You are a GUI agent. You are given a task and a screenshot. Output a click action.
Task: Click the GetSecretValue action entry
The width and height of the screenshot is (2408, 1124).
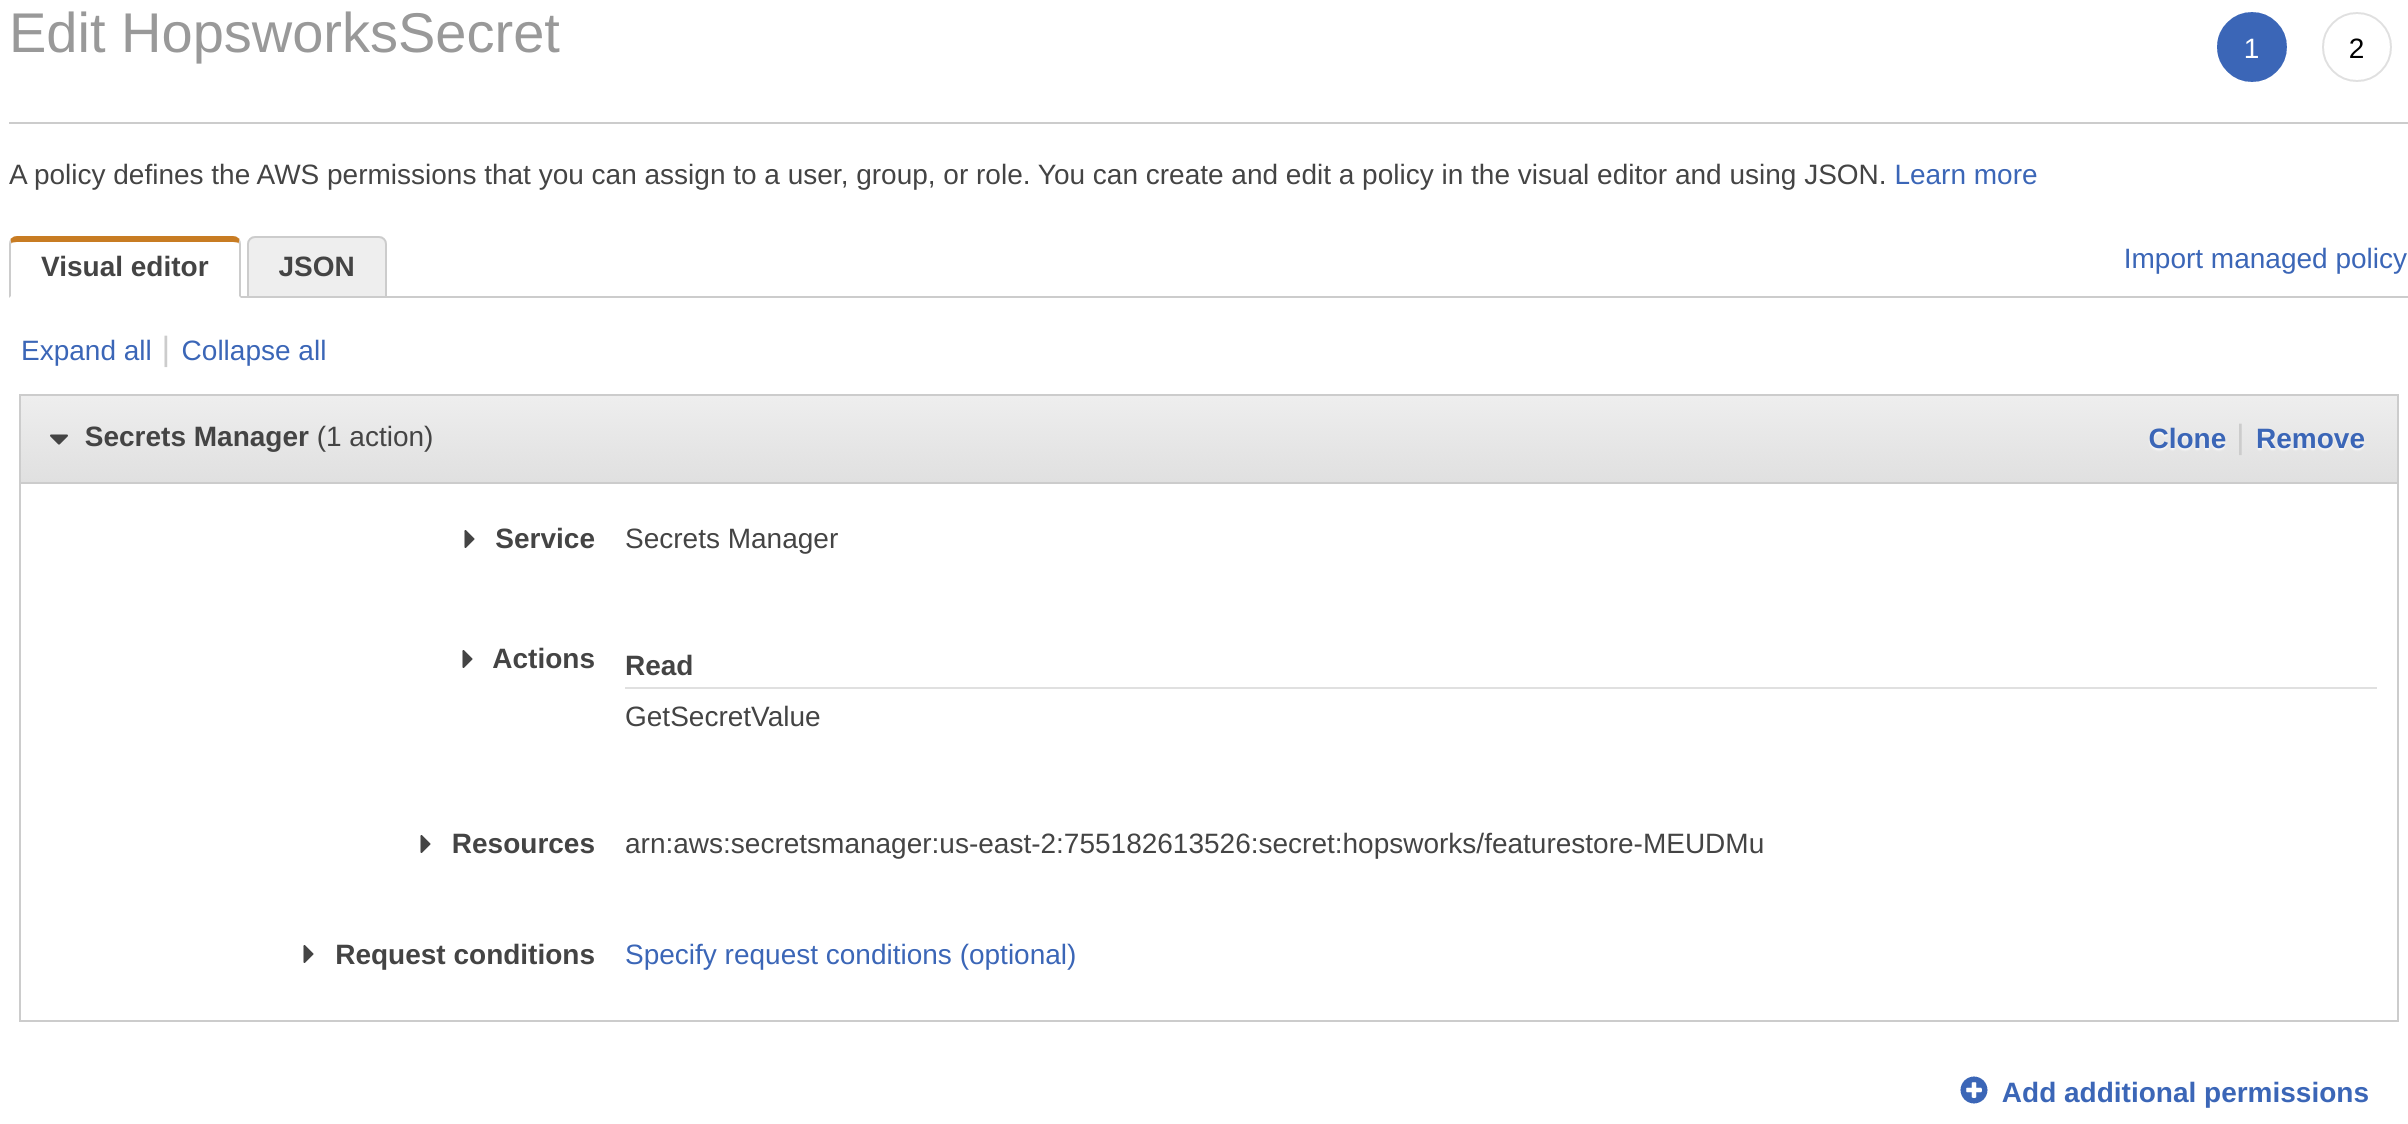722,716
